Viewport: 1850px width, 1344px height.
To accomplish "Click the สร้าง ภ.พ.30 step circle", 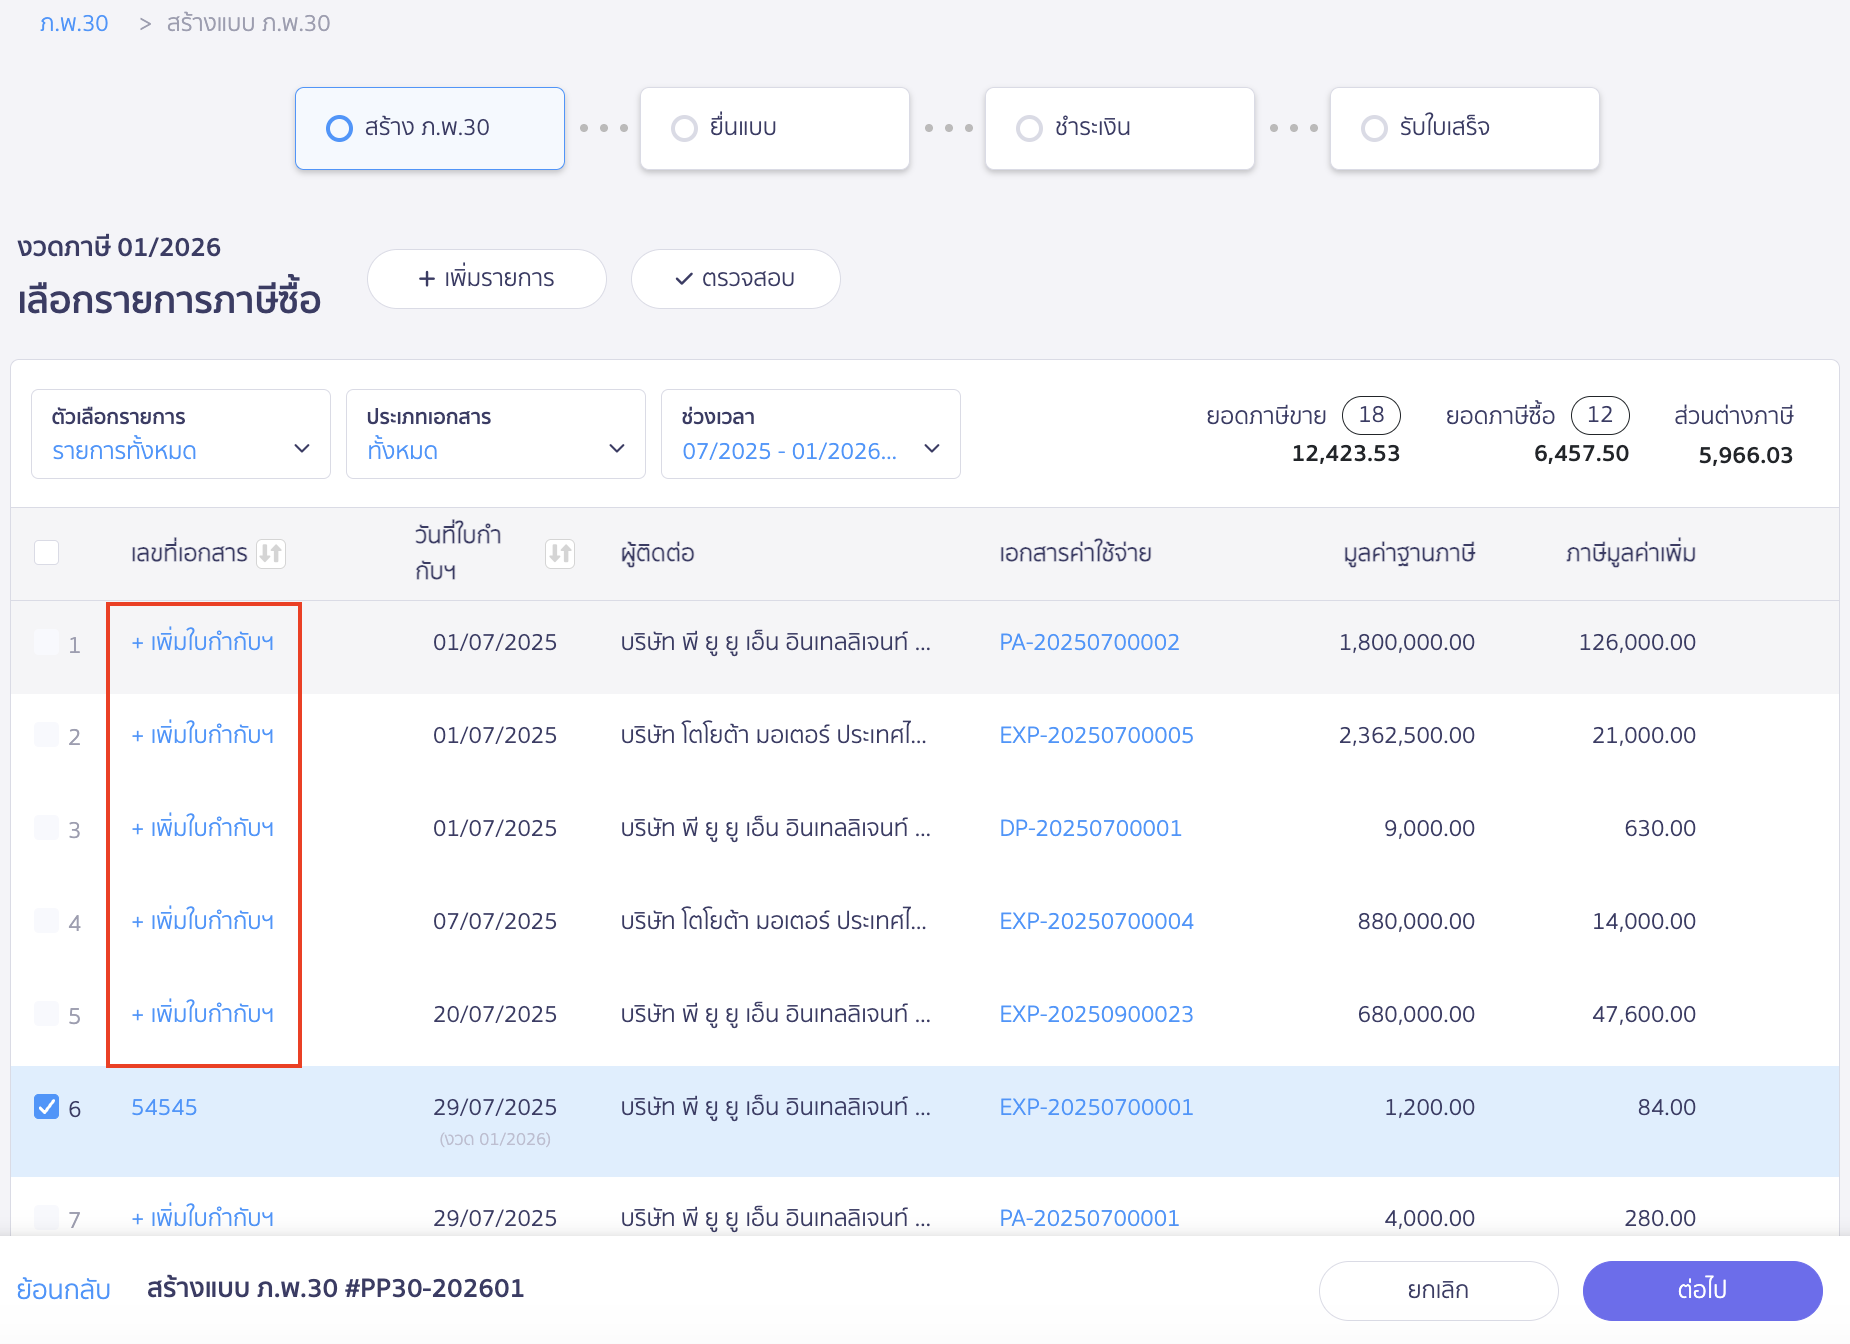I will [x=340, y=128].
